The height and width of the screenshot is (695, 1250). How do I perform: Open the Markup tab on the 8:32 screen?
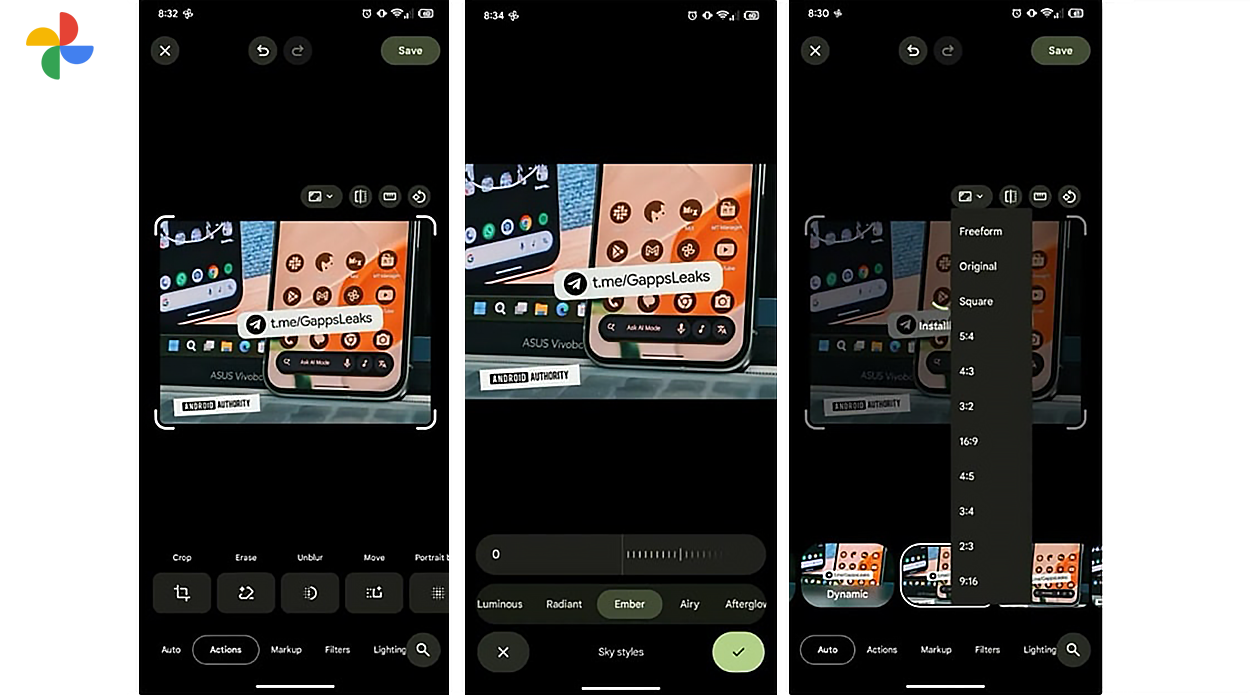(286, 650)
